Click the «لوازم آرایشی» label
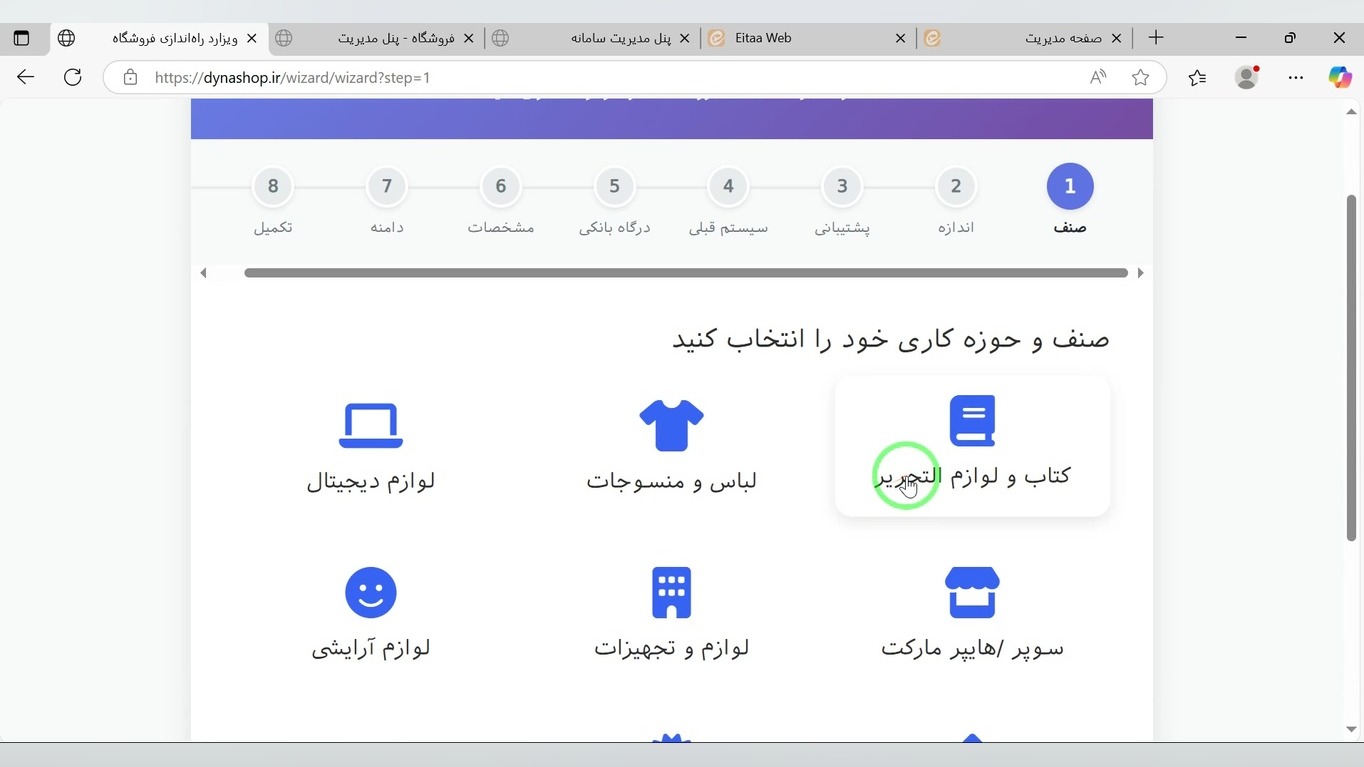1364x767 pixels. (371, 648)
